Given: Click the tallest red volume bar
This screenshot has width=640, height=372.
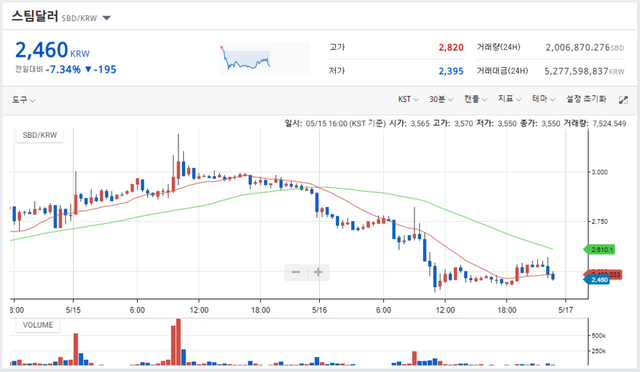Looking at the screenshot, I should point(178,342).
